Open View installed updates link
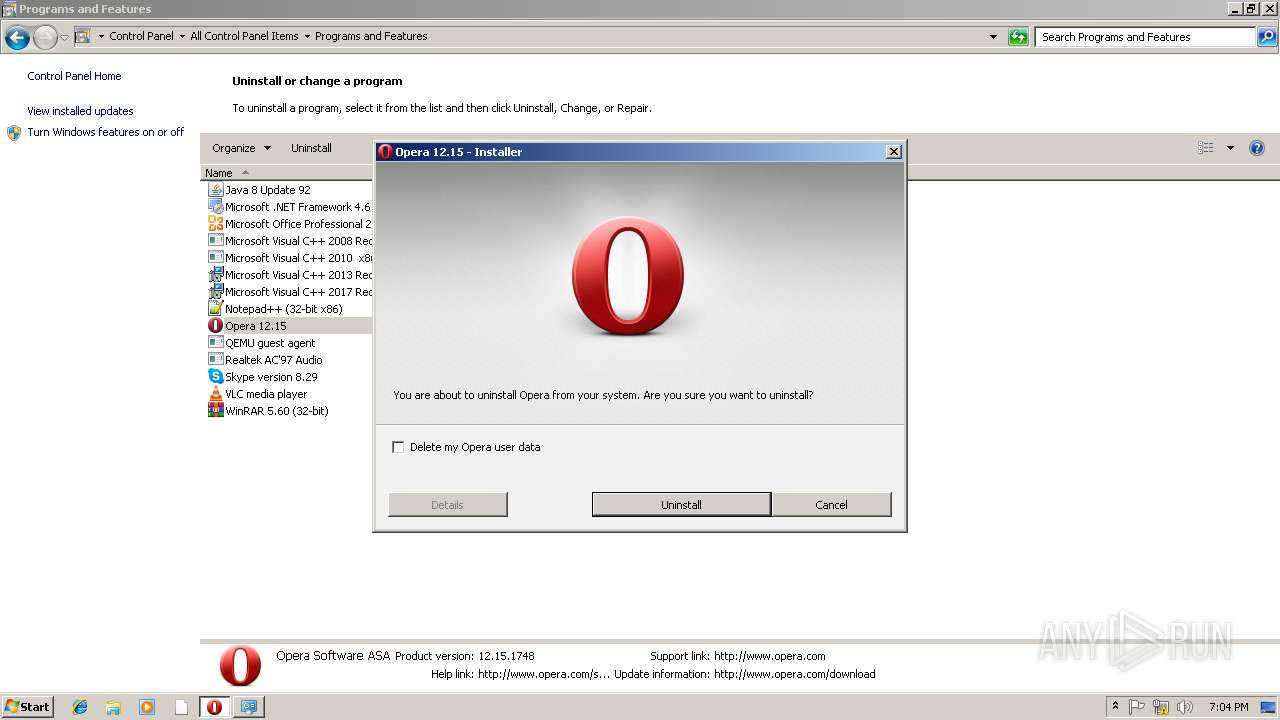This screenshot has width=1280, height=720. 80,111
